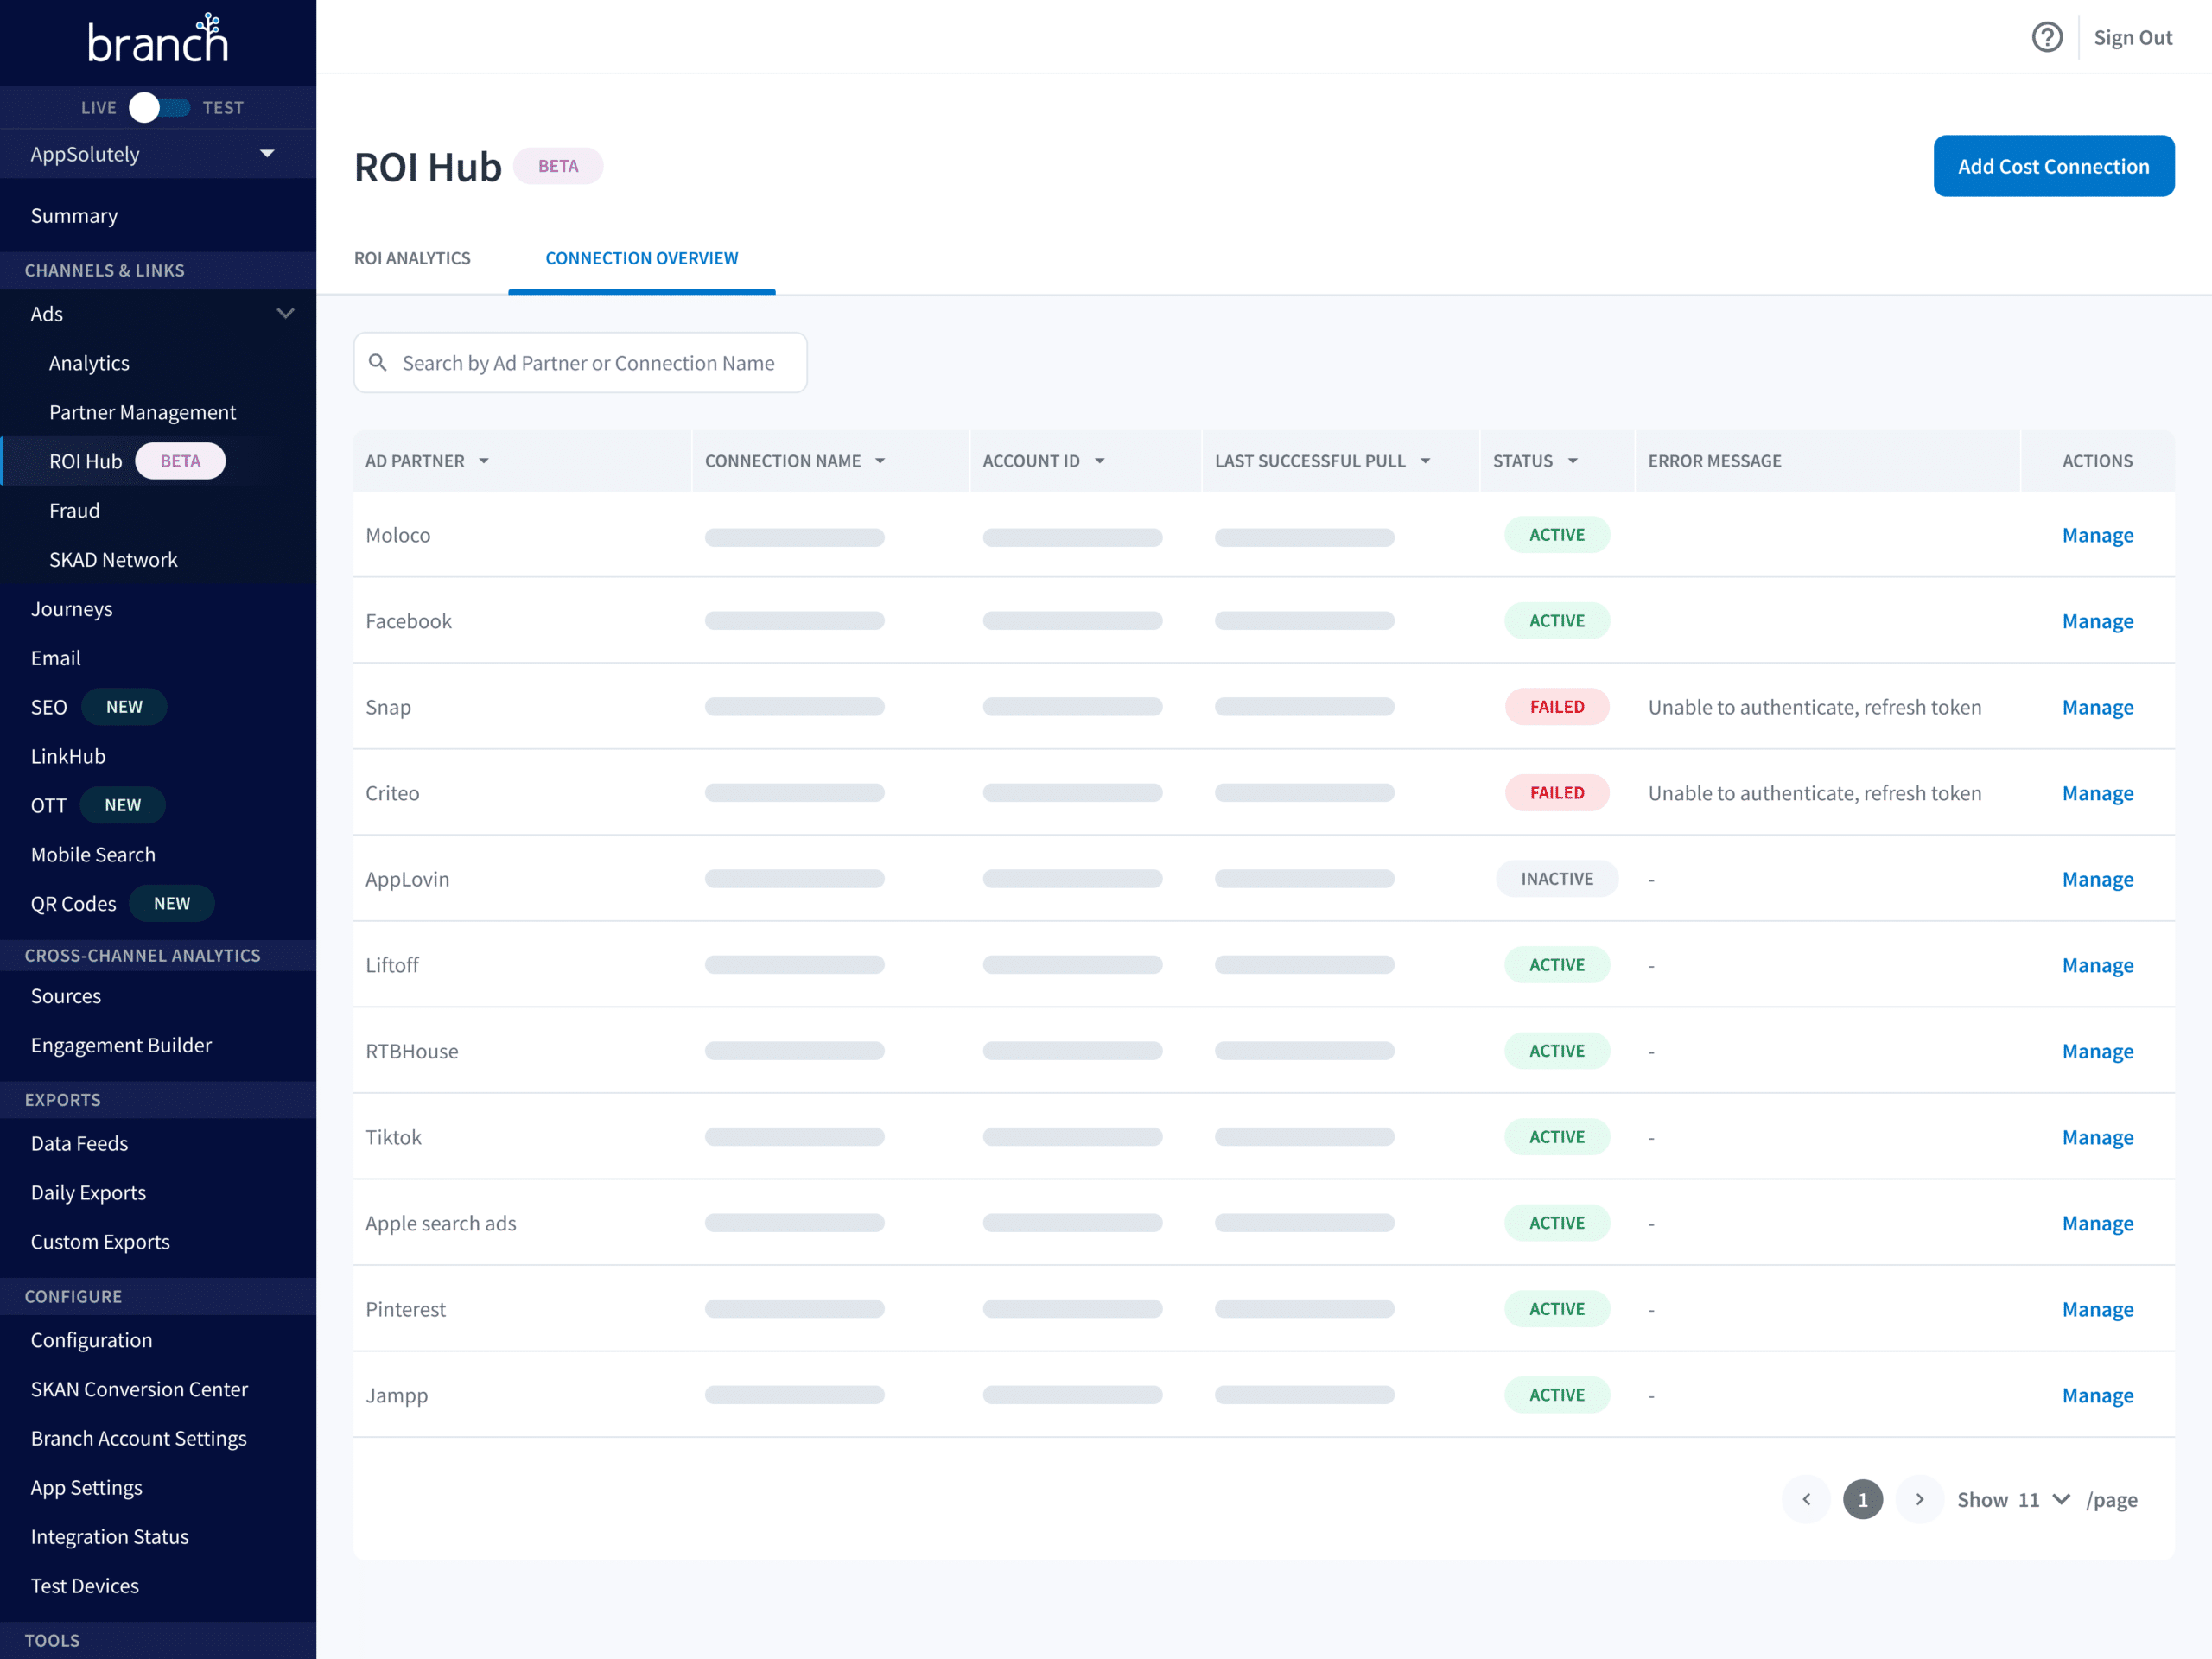The image size is (2212, 1659).
Task: Click the Add Cost Connection button
Action: [x=2054, y=166]
